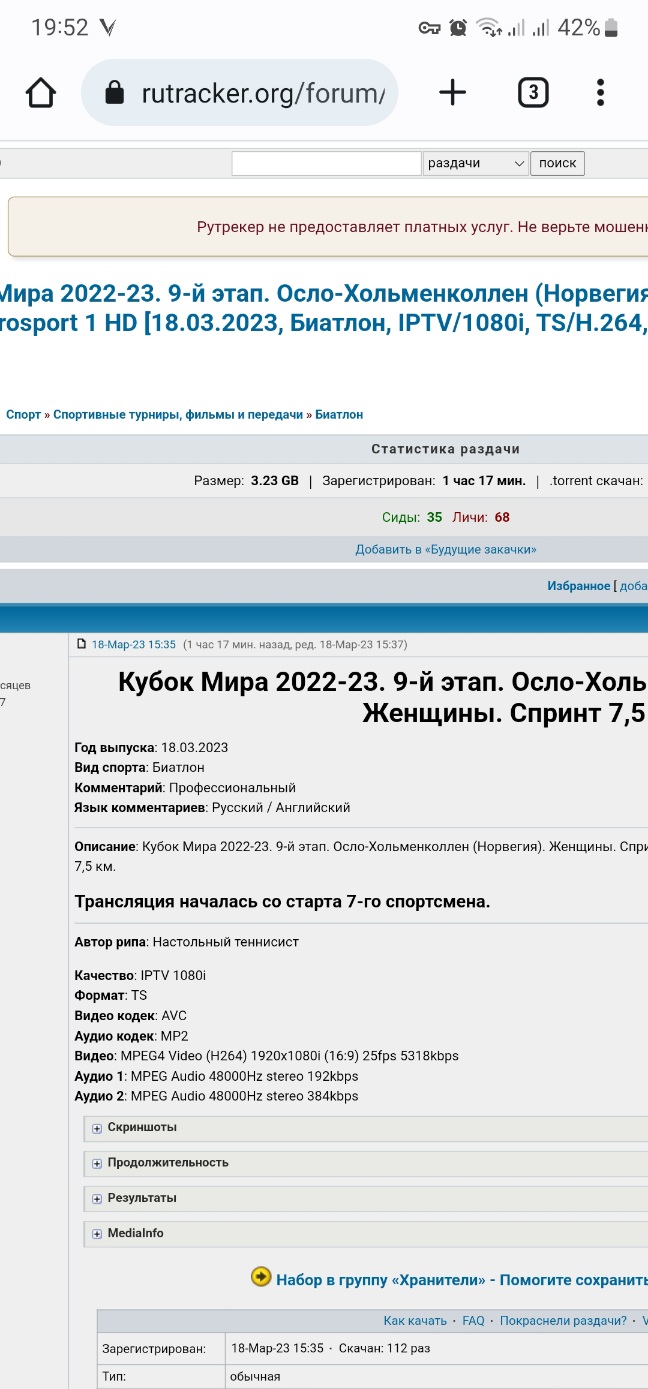This screenshot has width=648, height=1389.
Task: Tap the browser home icon
Action: pos(40,93)
